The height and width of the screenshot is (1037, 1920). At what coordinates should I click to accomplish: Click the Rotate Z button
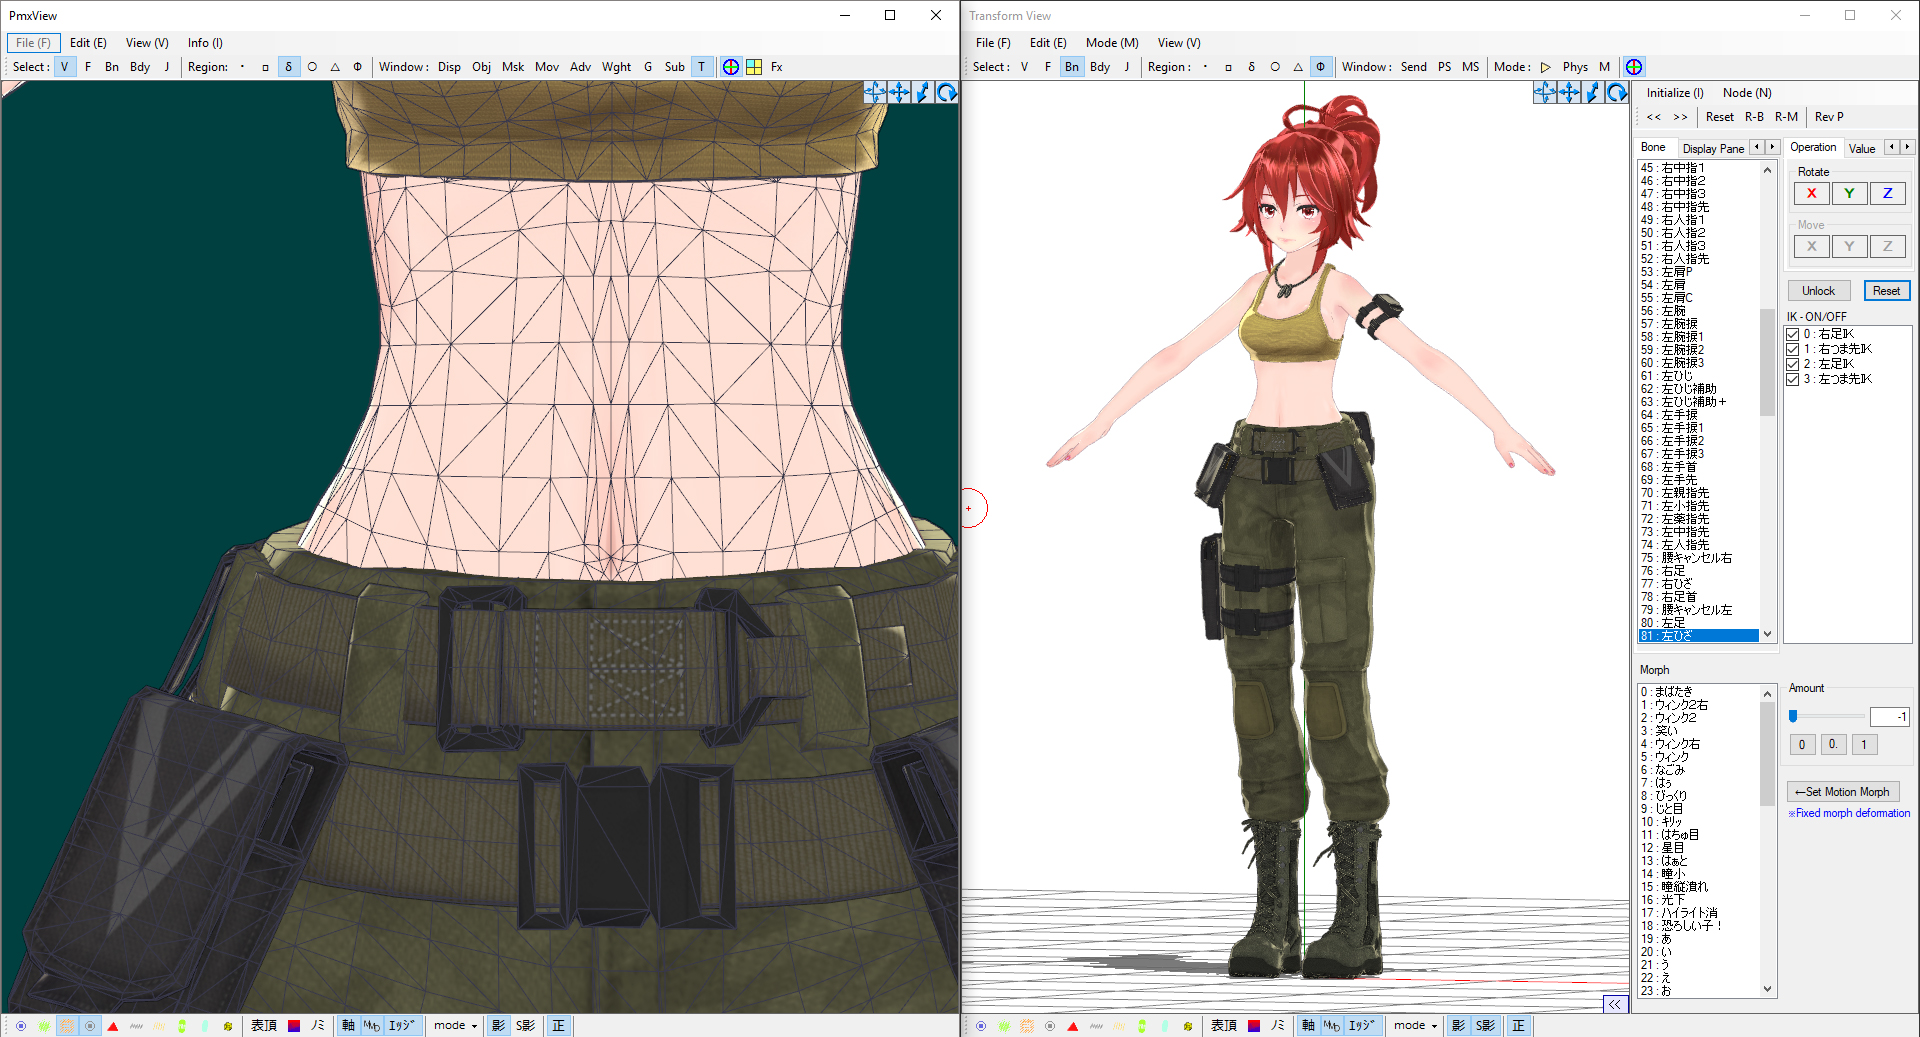[1888, 194]
